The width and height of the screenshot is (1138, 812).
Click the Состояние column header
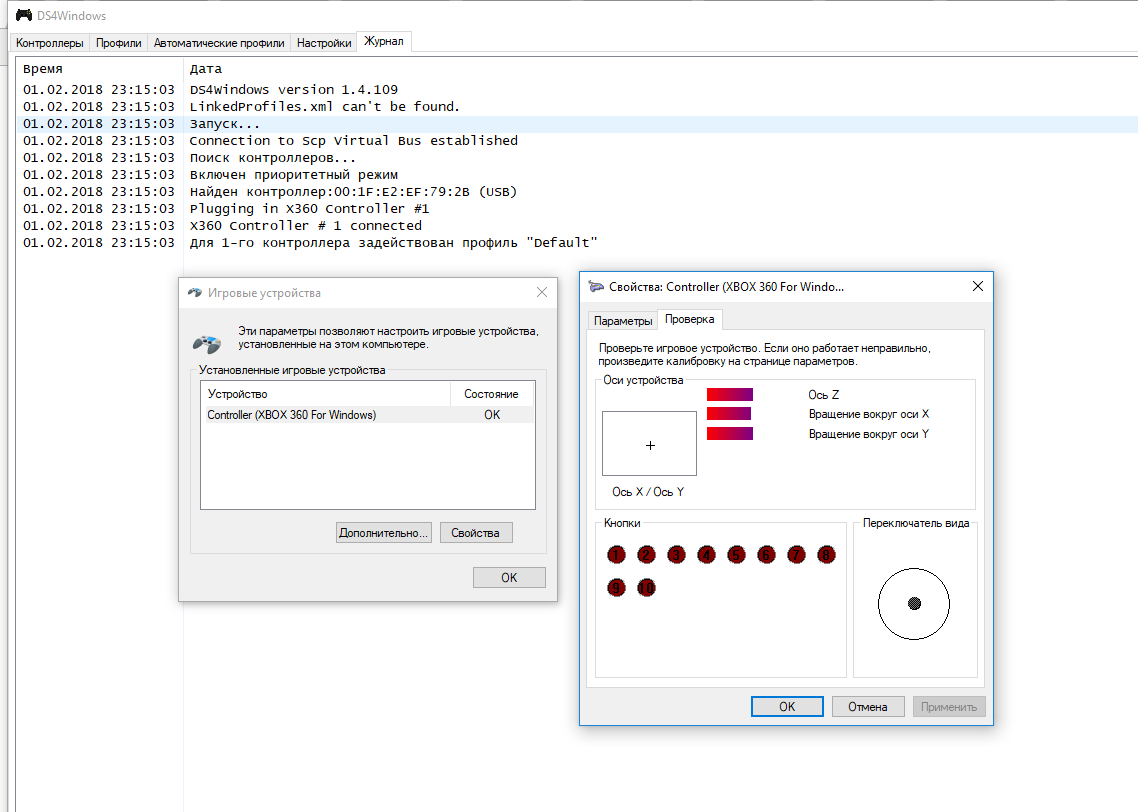[x=491, y=394]
